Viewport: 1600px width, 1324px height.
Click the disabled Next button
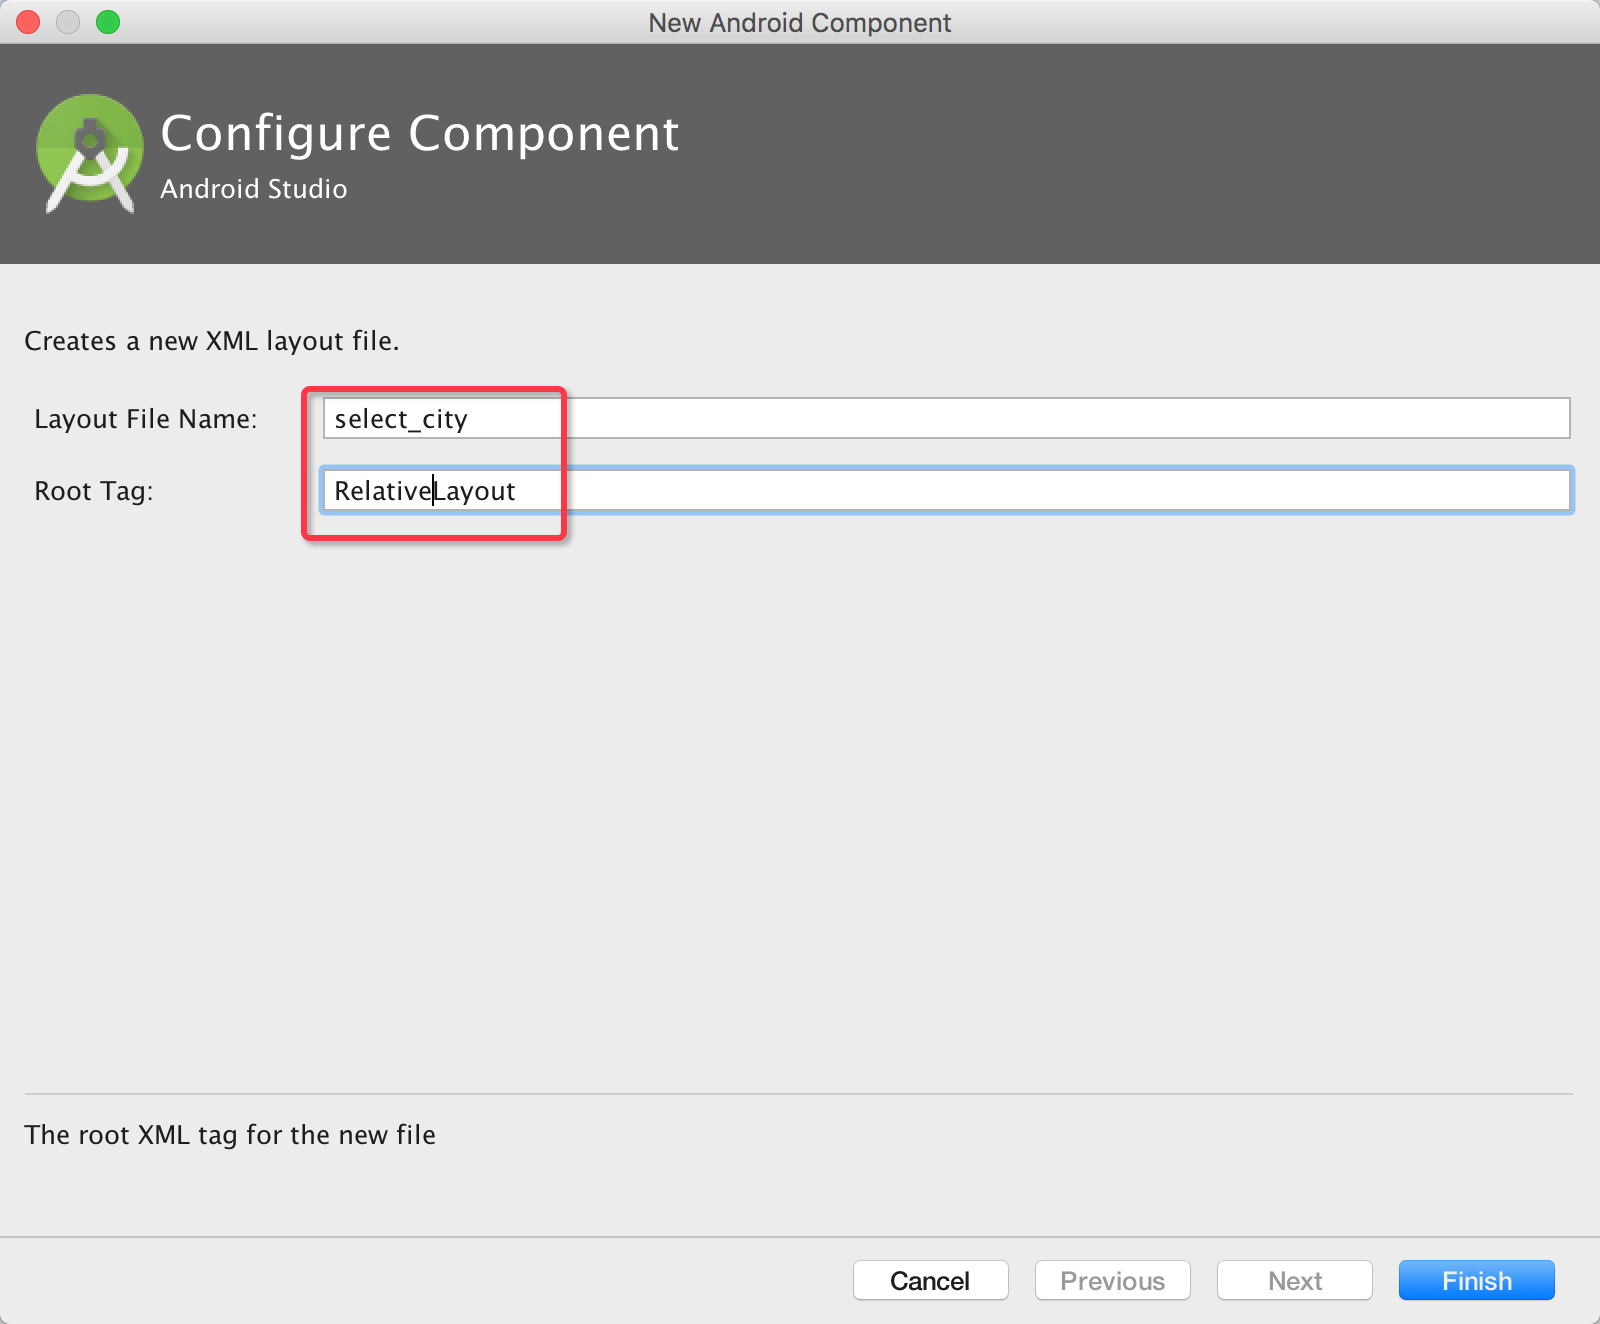pos(1294,1280)
